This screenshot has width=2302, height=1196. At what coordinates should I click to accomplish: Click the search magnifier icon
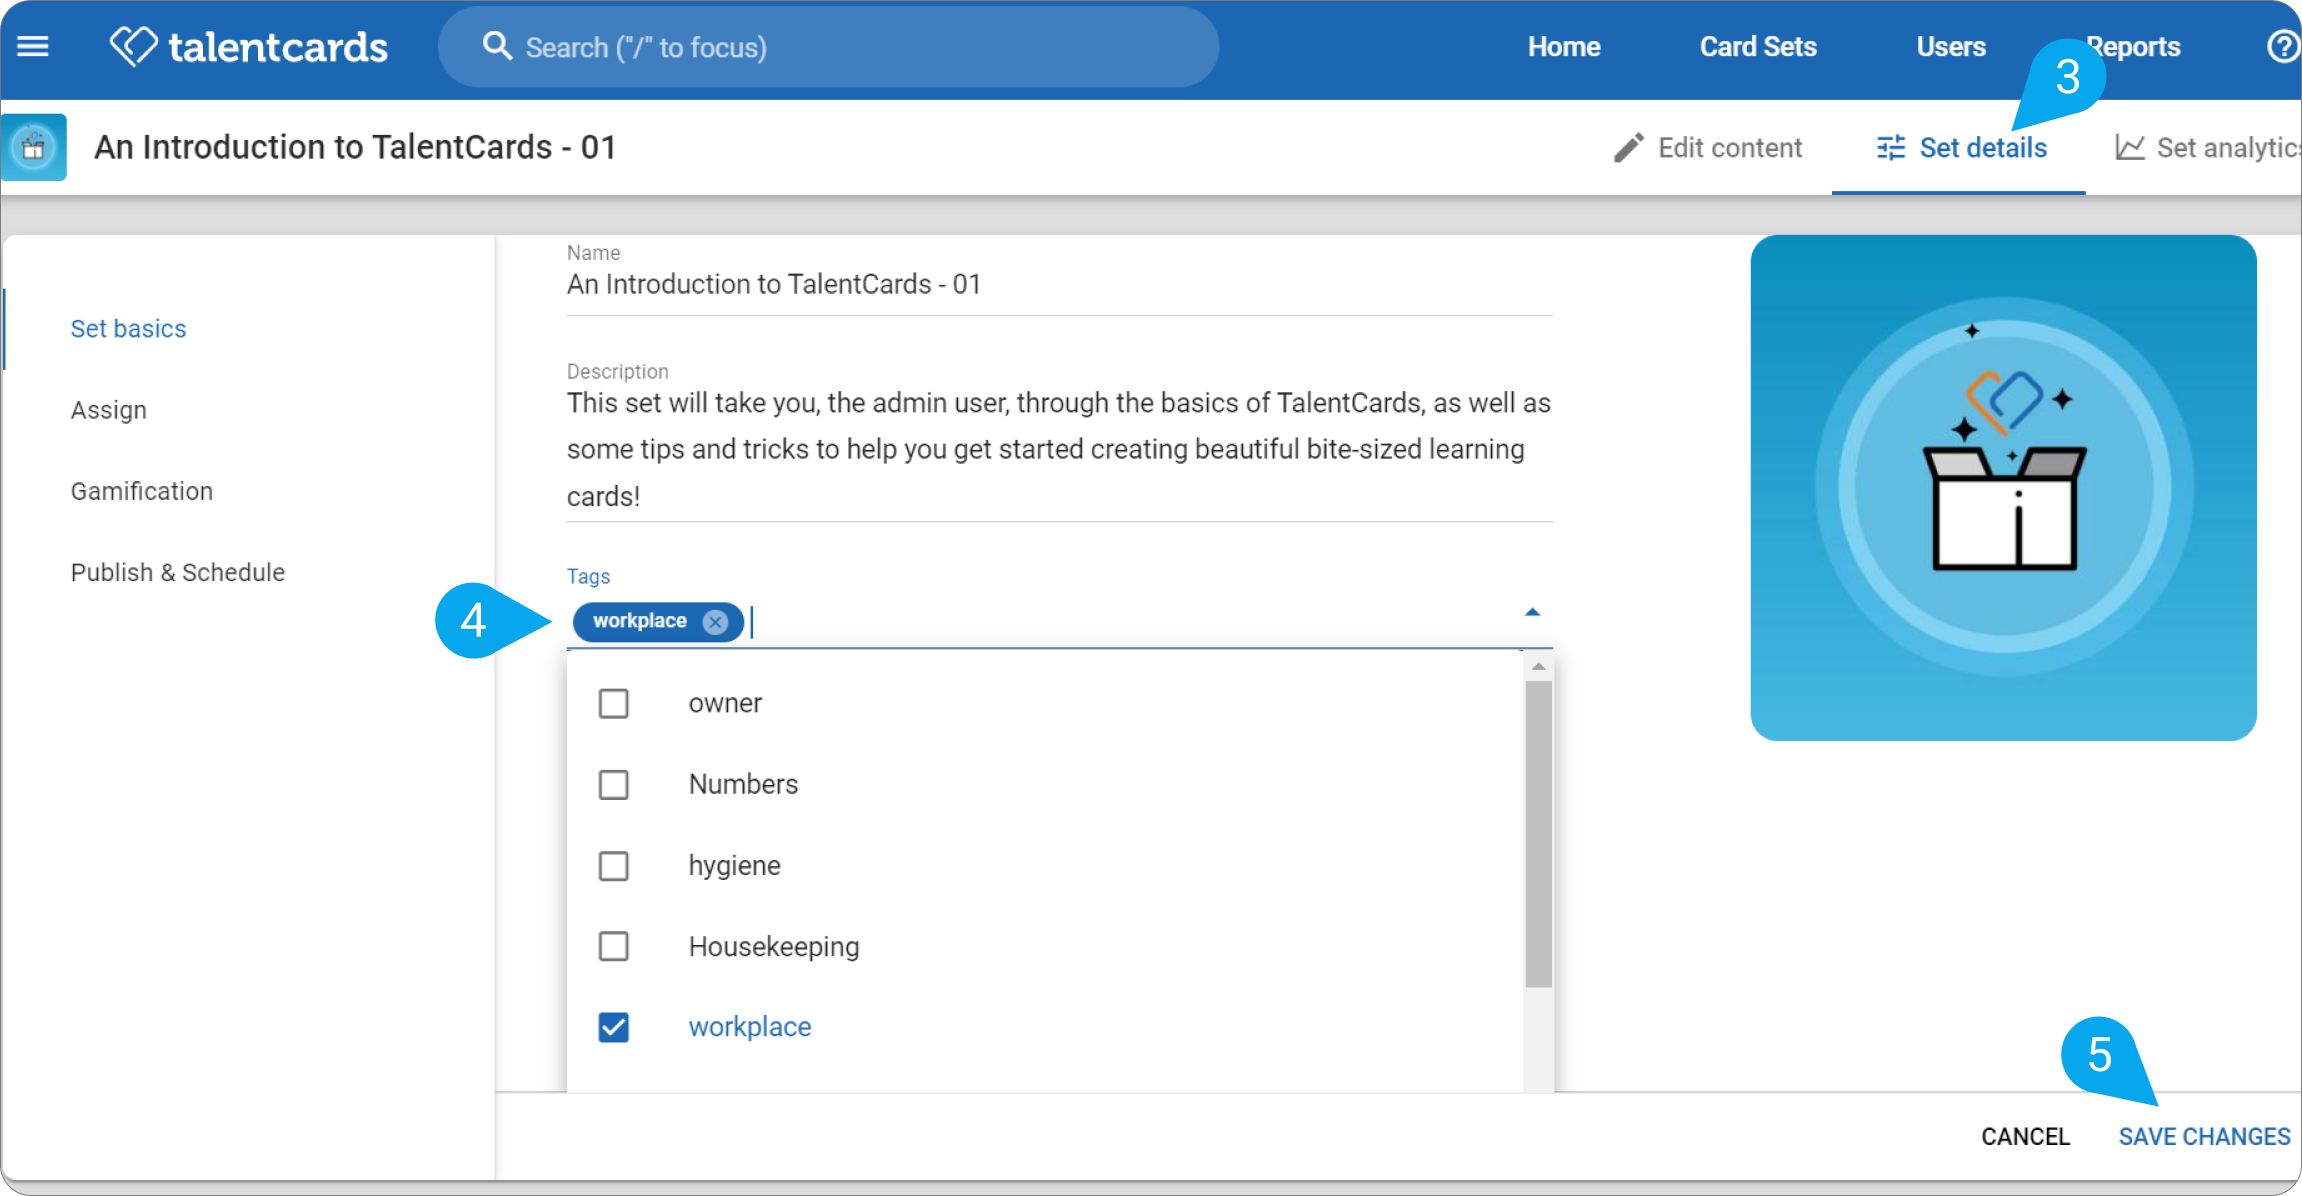[x=497, y=46]
